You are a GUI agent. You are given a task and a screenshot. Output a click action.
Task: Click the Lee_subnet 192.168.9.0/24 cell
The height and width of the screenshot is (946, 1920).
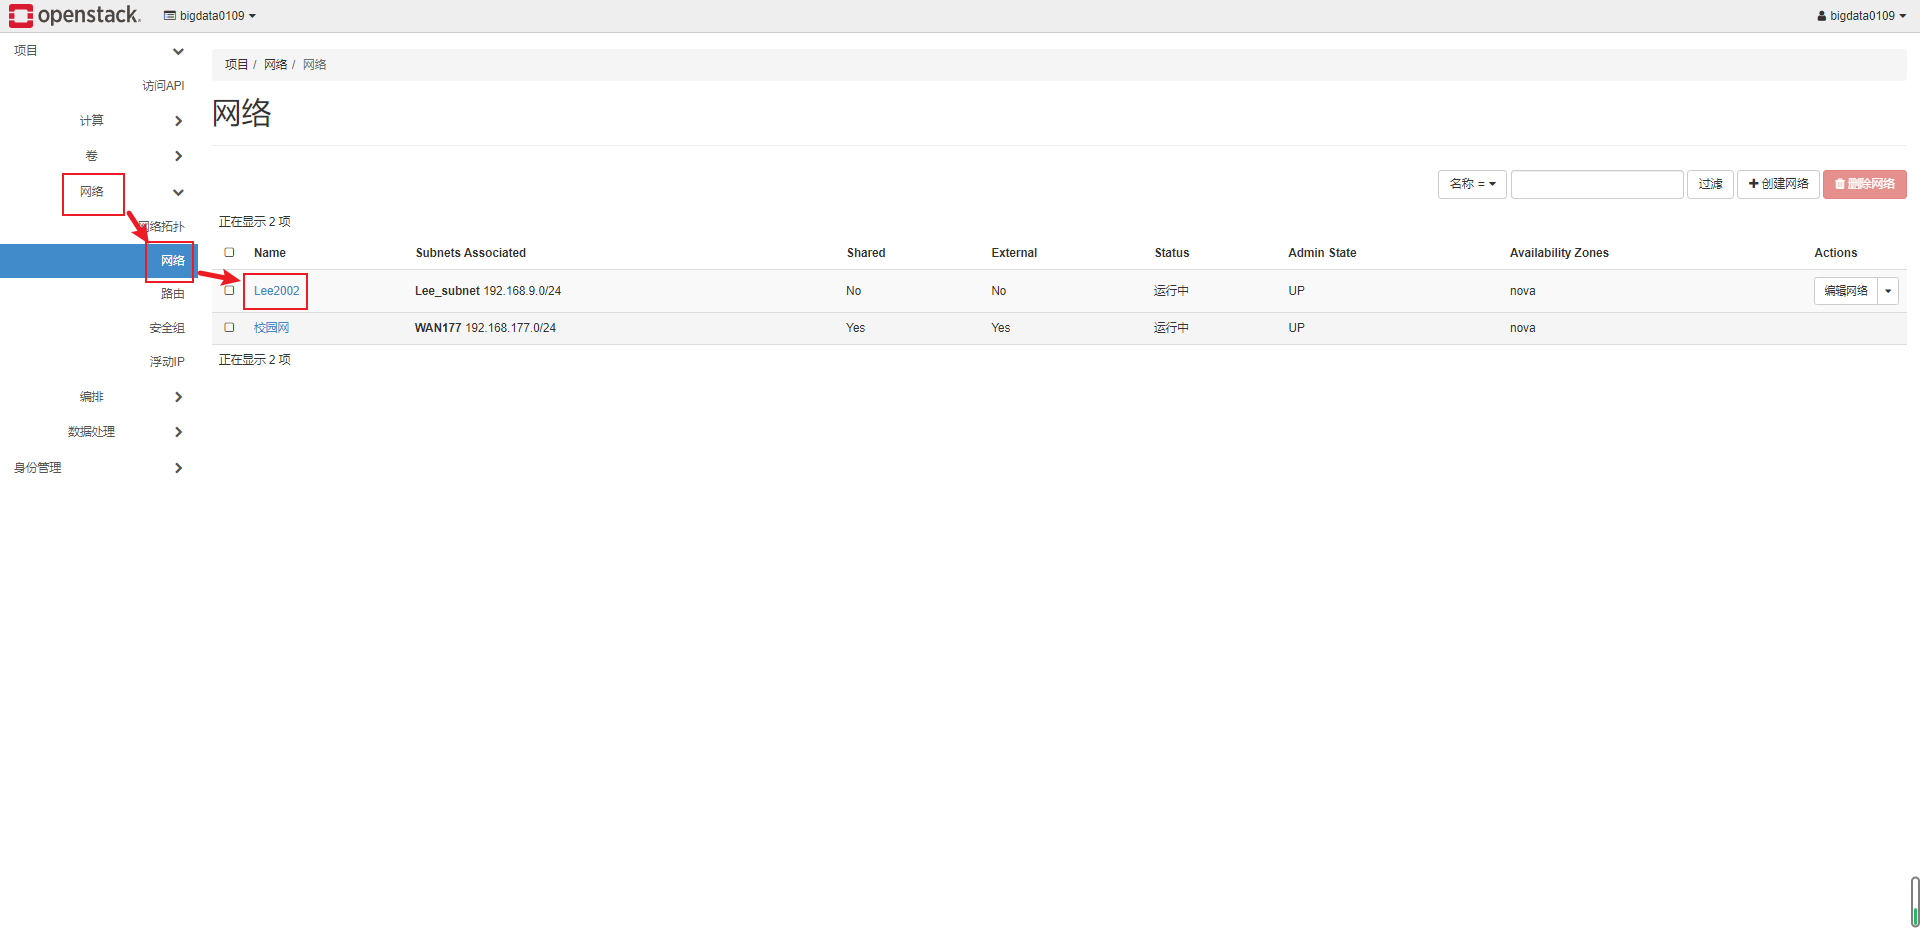click(488, 291)
